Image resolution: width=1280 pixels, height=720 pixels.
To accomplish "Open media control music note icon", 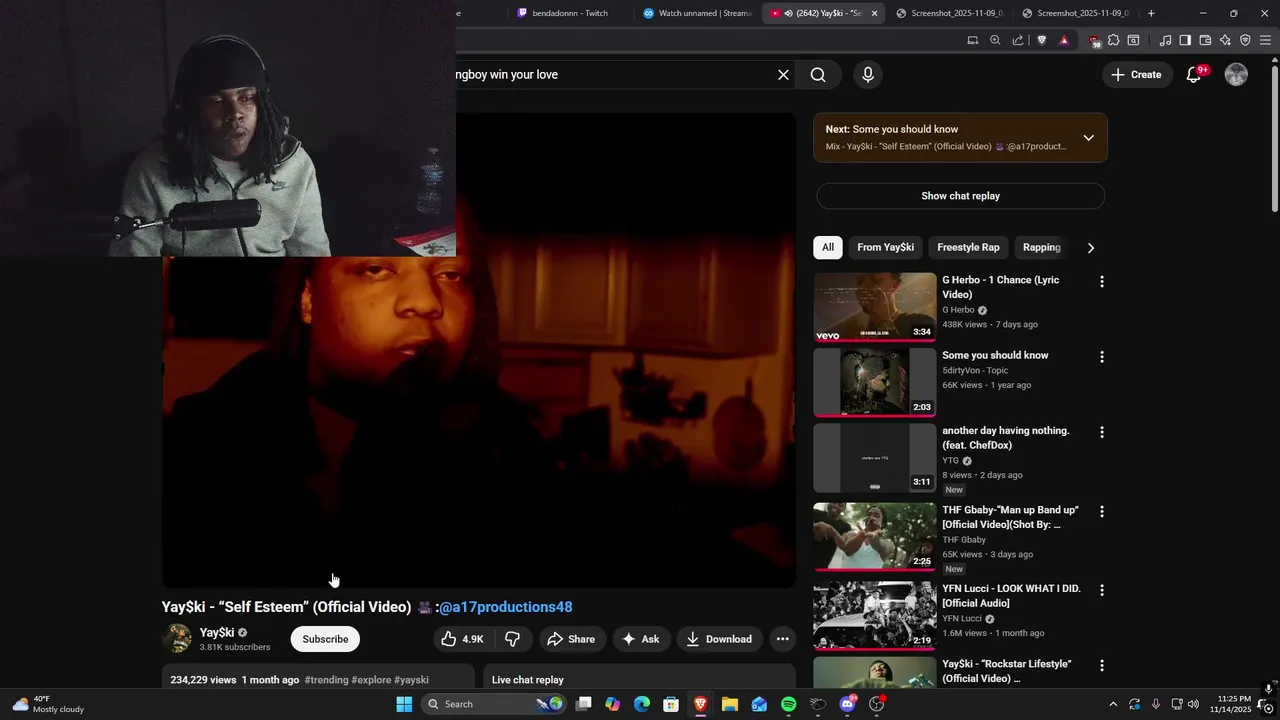I will 1165,40.
